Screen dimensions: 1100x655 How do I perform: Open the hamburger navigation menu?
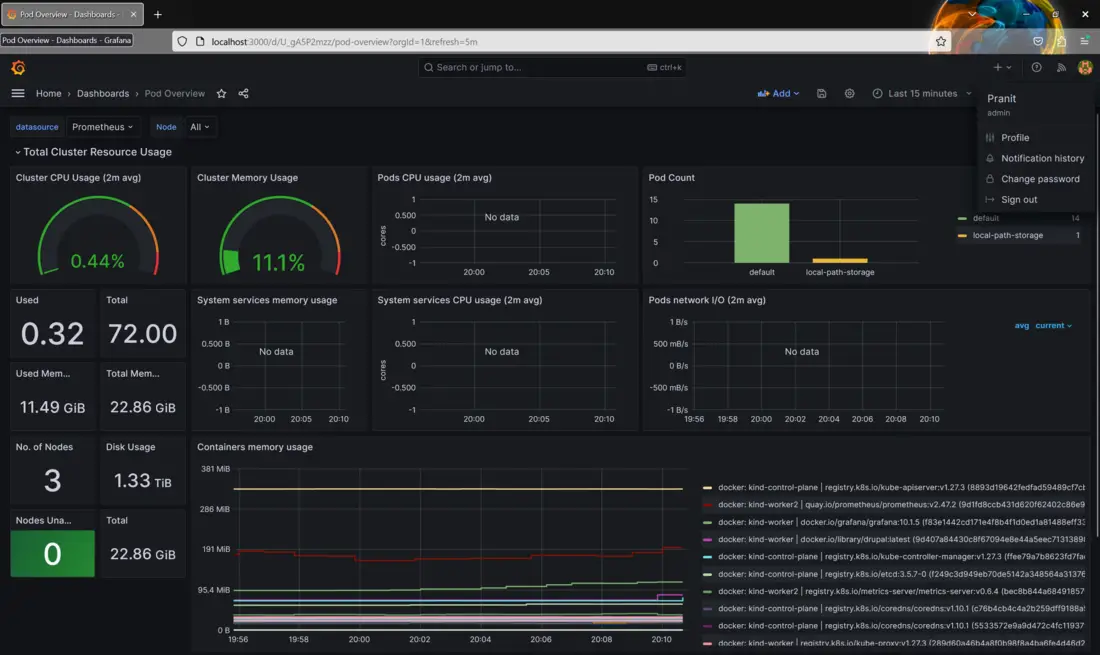18,93
